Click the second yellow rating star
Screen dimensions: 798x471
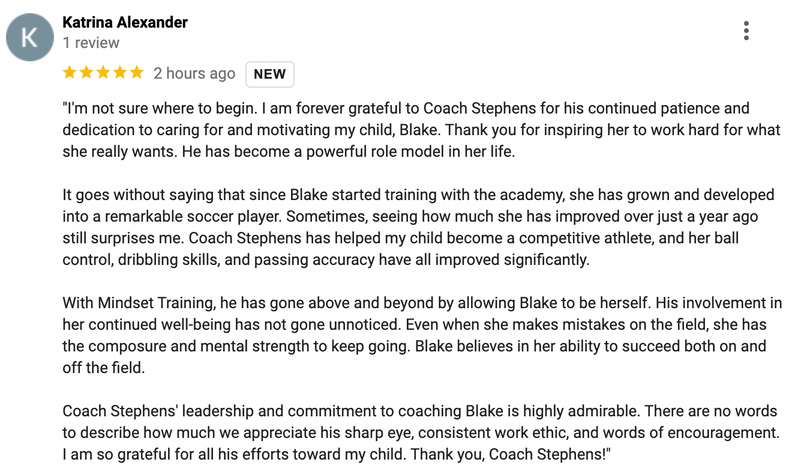(x=87, y=73)
